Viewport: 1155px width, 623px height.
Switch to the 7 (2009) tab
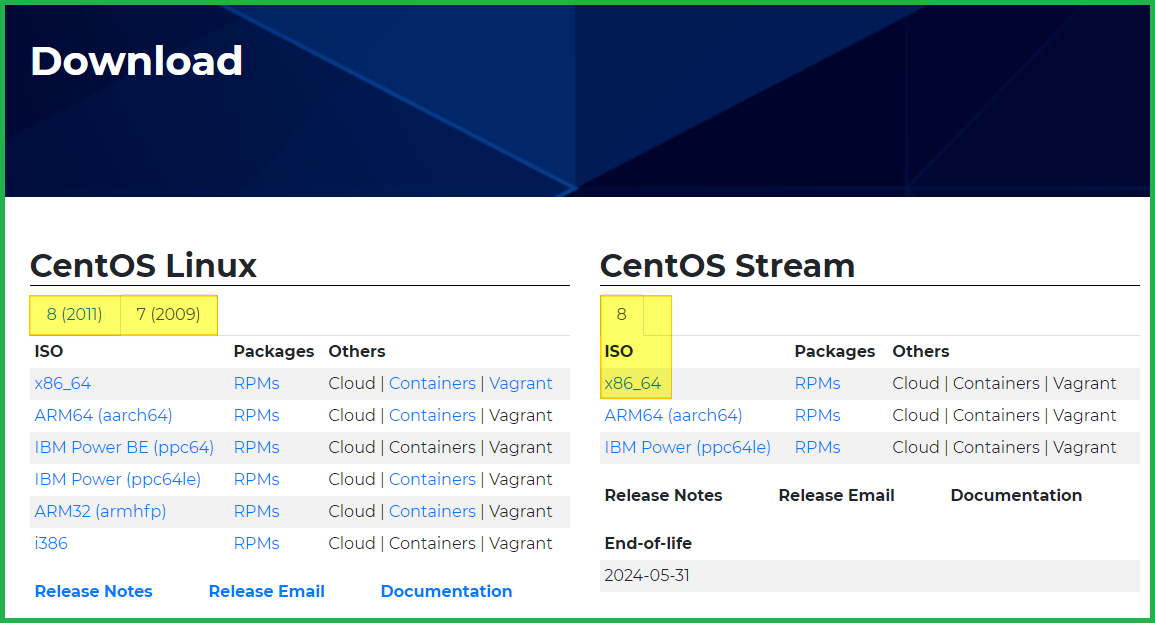click(168, 314)
